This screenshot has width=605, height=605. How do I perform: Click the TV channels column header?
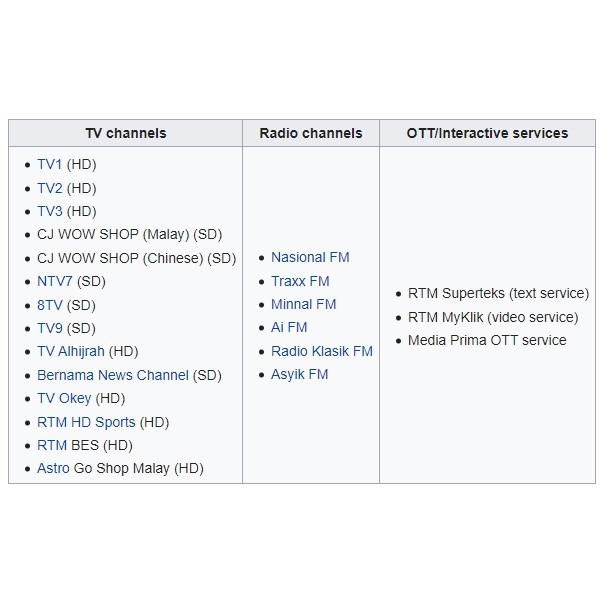(x=125, y=133)
